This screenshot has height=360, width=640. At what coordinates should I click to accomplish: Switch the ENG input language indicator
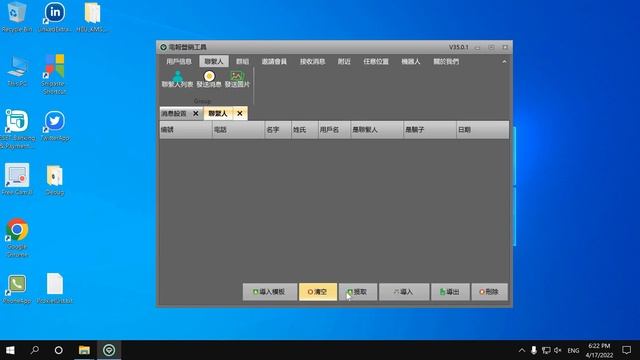(573, 351)
